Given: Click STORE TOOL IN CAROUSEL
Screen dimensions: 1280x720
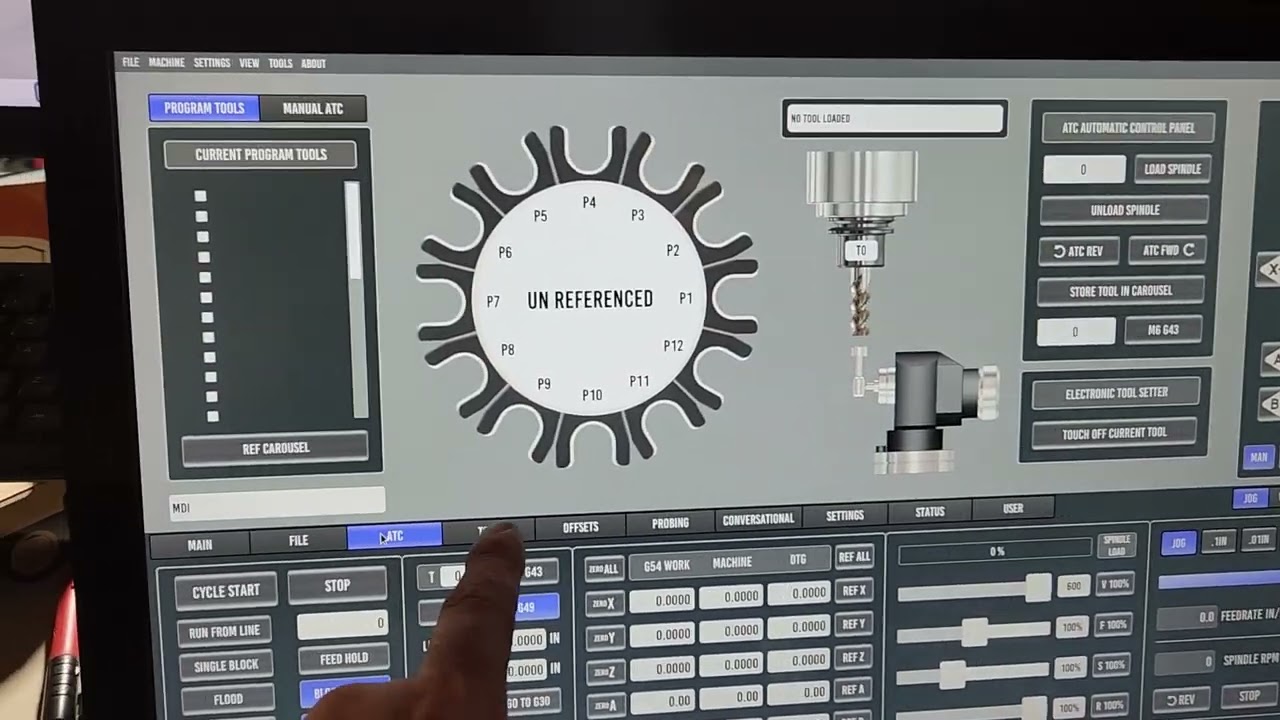Looking at the screenshot, I should click(1120, 291).
